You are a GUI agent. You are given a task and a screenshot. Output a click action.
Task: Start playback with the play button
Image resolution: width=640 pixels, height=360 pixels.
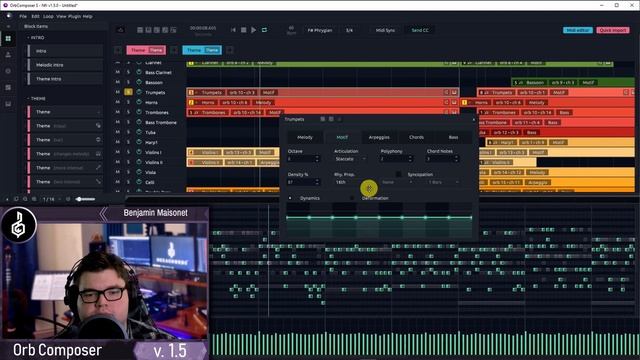click(x=253, y=30)
